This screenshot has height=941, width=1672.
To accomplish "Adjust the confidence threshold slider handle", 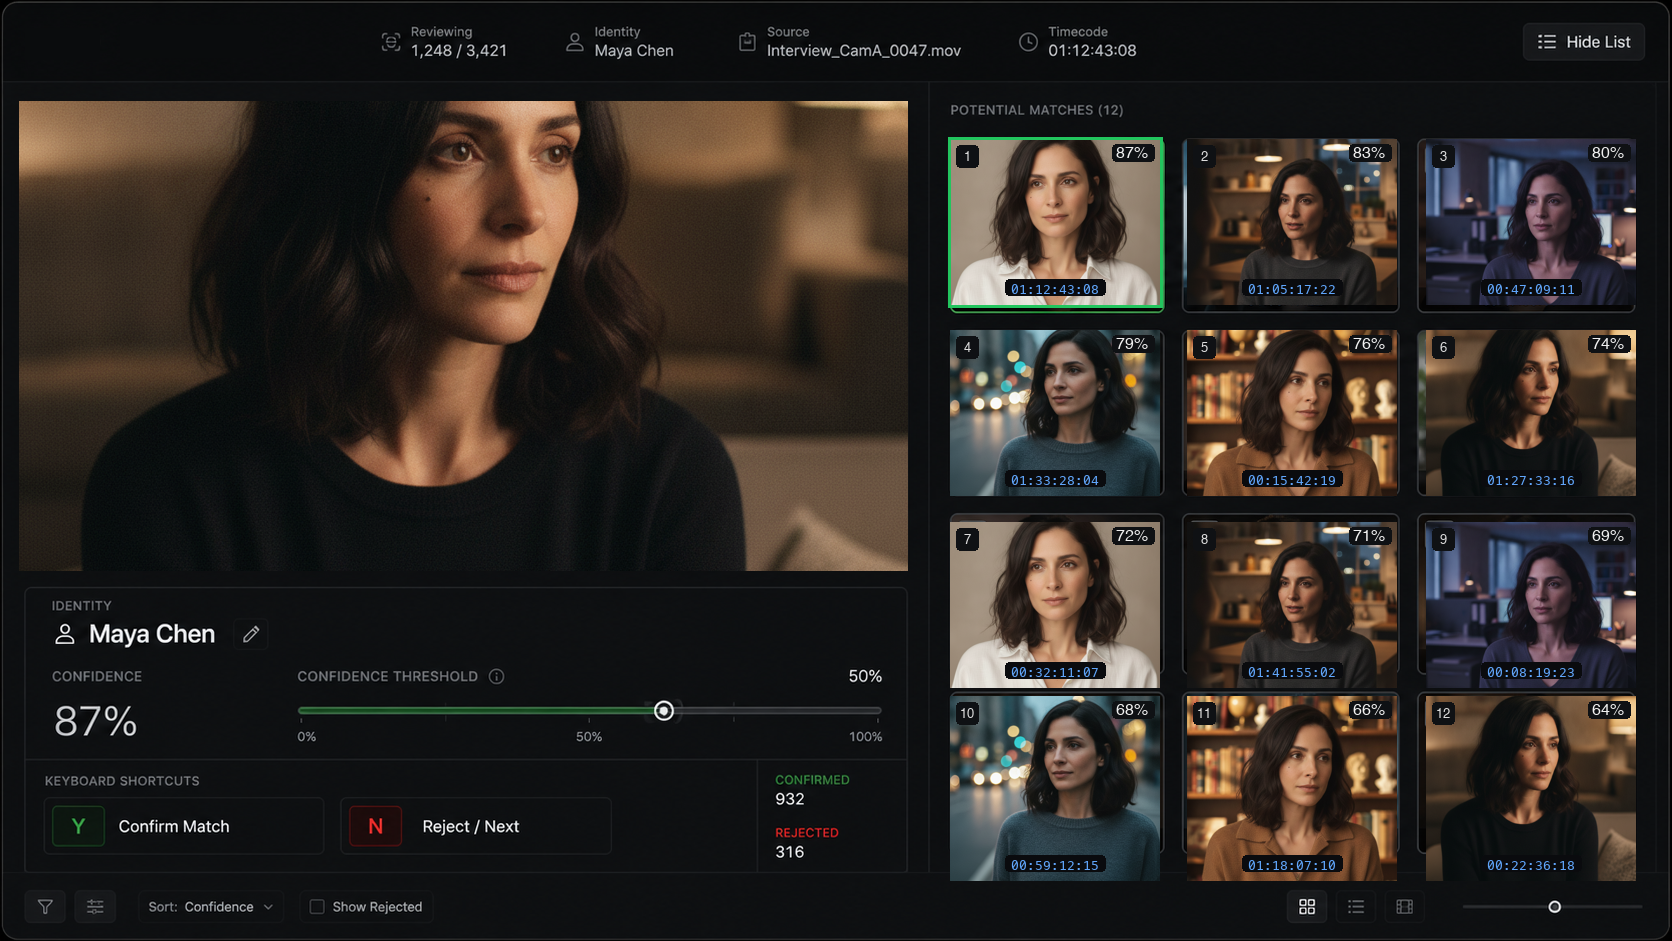I will pos(664,711).
